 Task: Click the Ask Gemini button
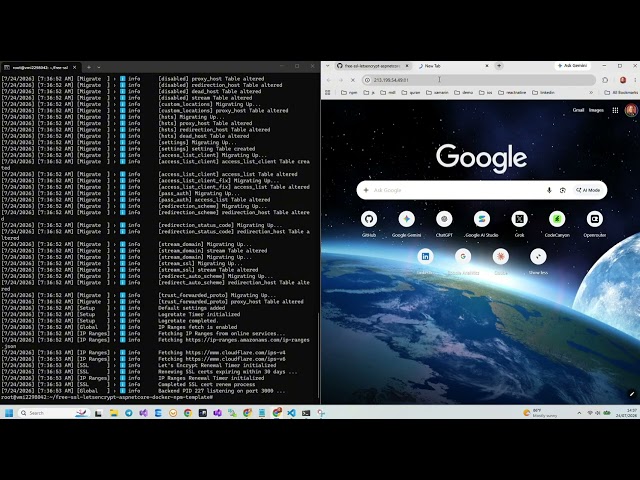tap(572, 66)
